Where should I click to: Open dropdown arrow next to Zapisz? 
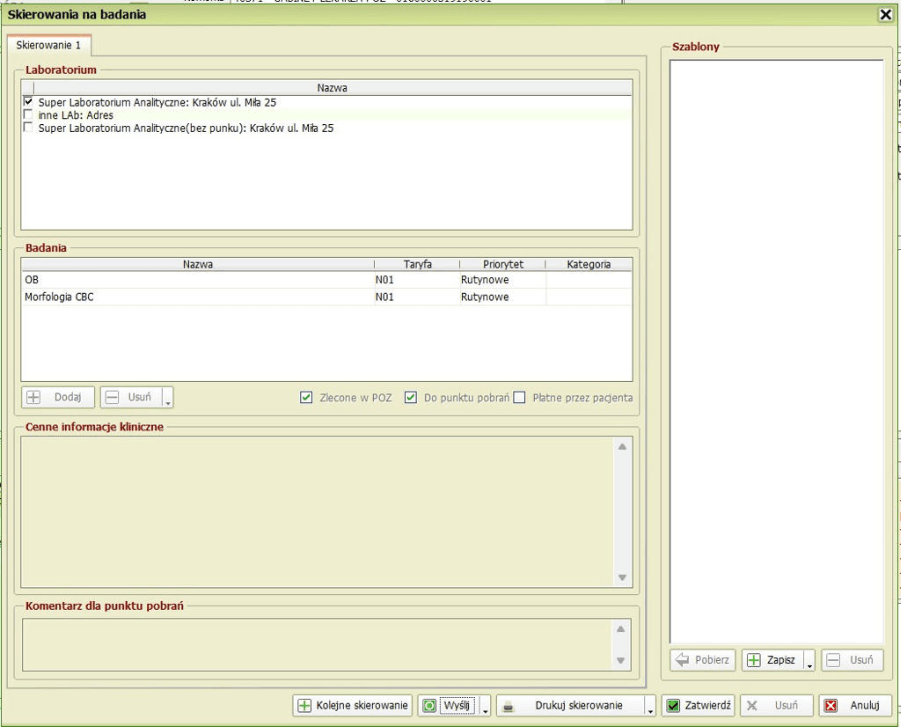pyautogui.click(x=810, y=660)
